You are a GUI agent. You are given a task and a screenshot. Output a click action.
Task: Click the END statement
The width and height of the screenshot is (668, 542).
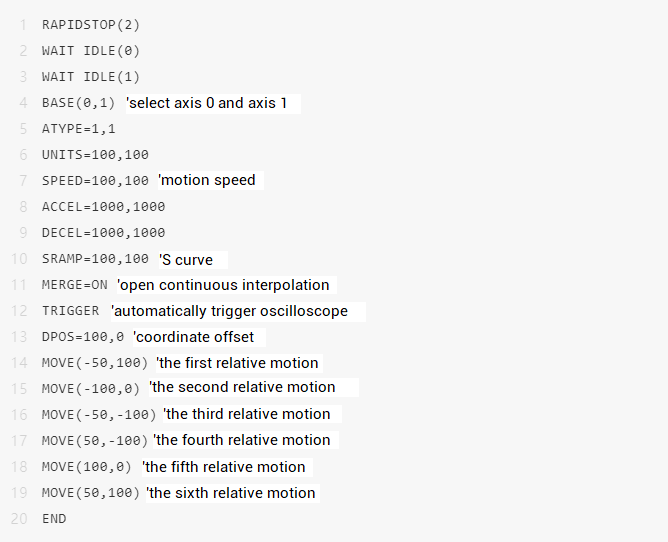click(x=54, y=519)
